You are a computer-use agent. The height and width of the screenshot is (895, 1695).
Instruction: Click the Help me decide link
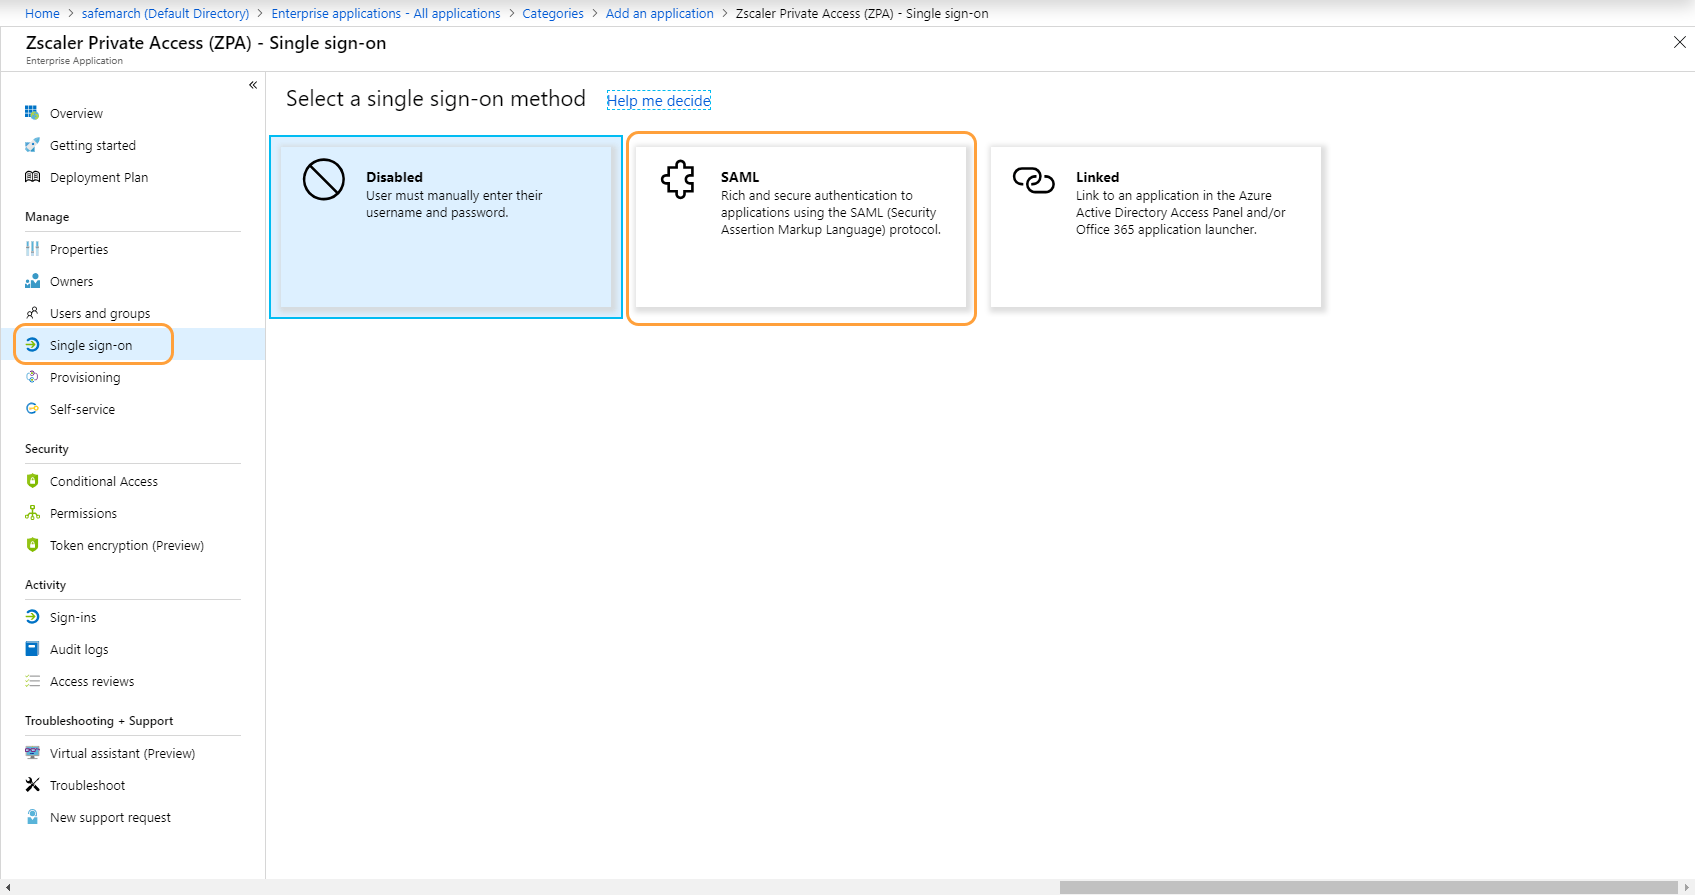659,100
